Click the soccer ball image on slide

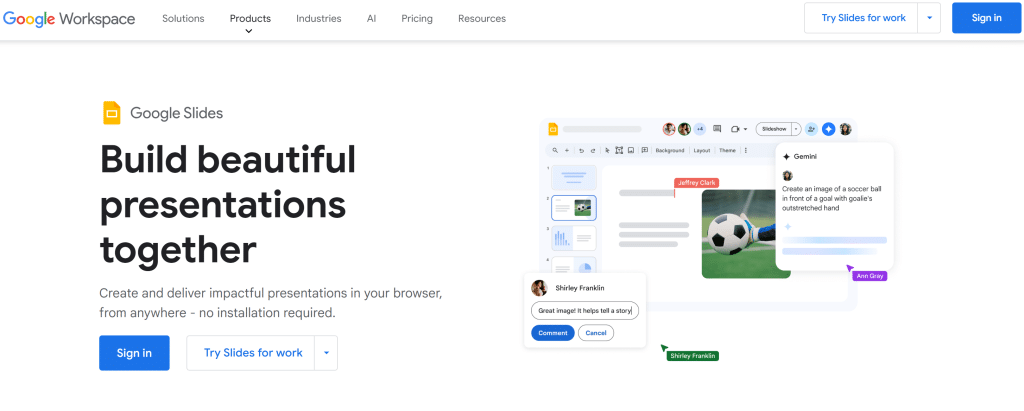[739, 235]
